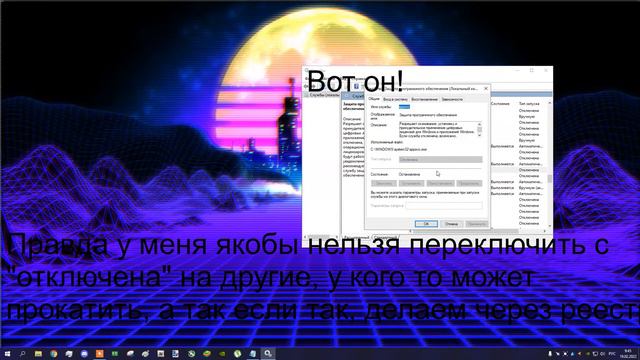Click the Применить button

point(477,224)
